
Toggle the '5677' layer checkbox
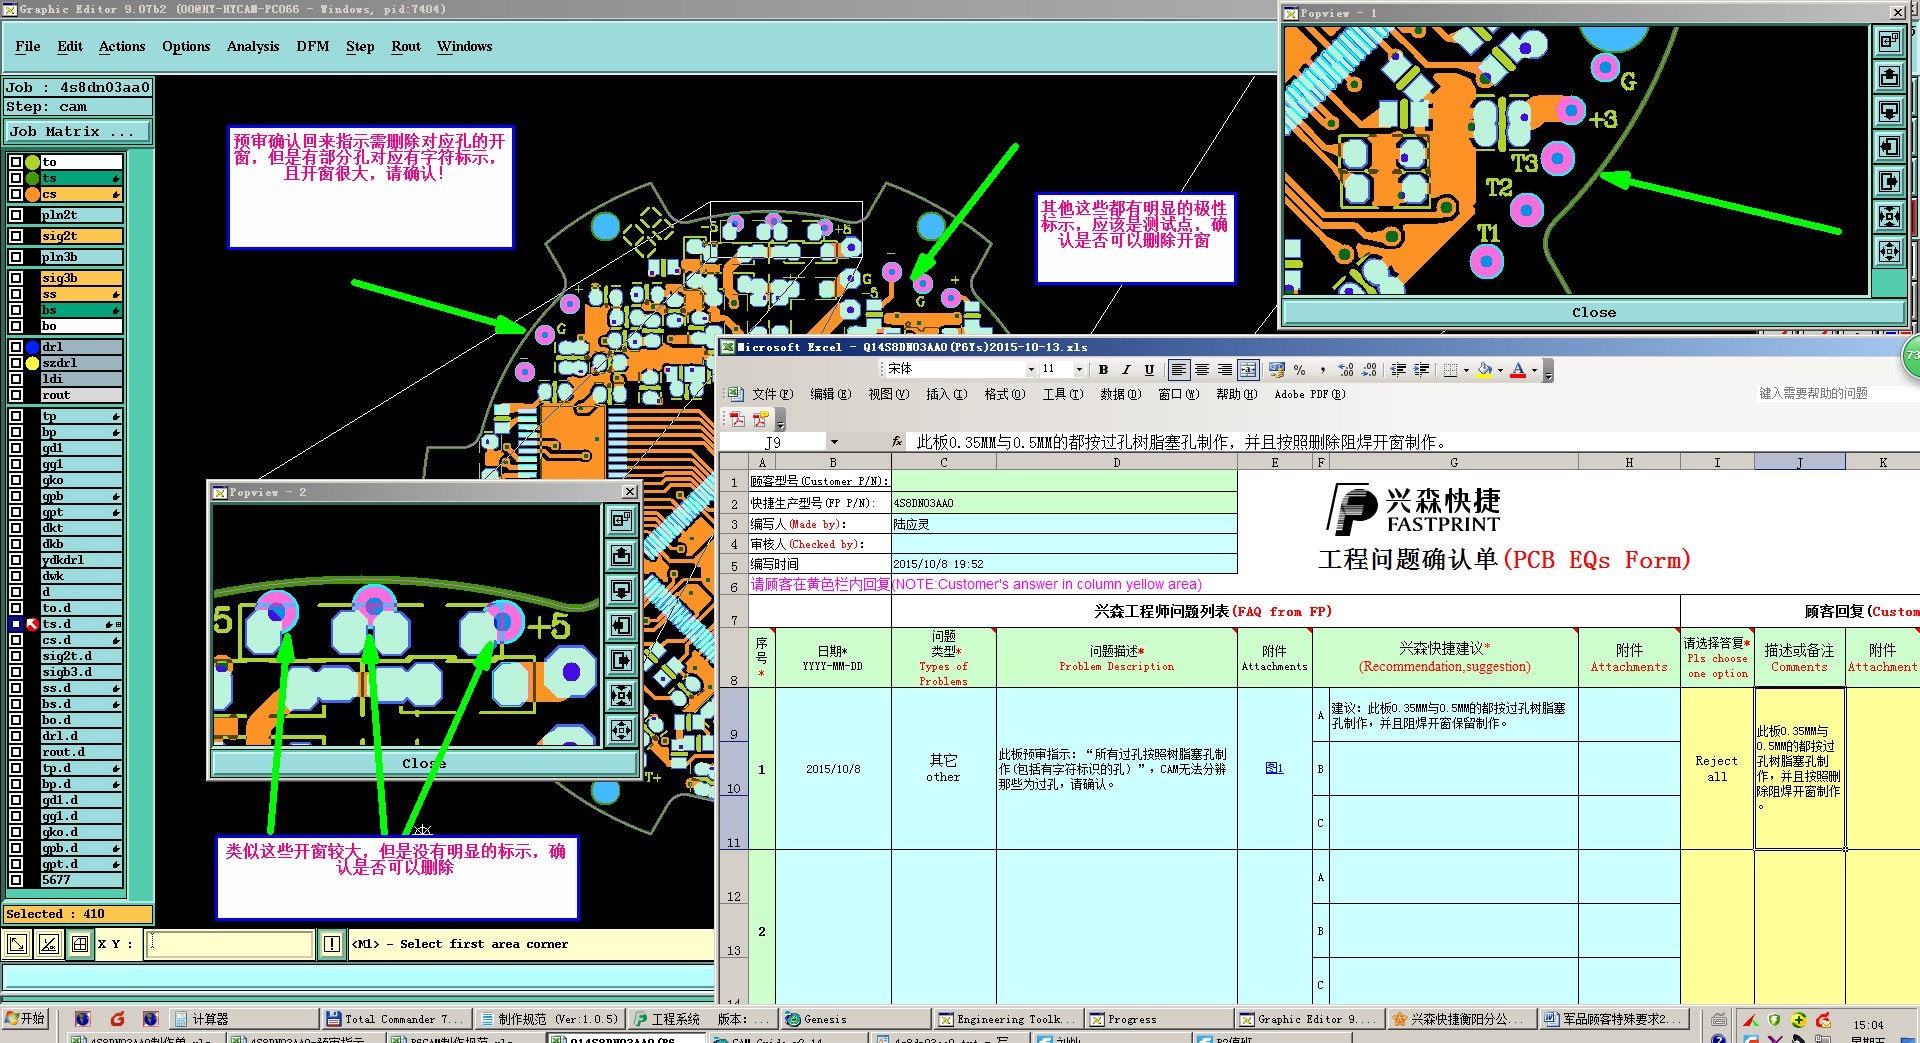click(x=16, y=880)
